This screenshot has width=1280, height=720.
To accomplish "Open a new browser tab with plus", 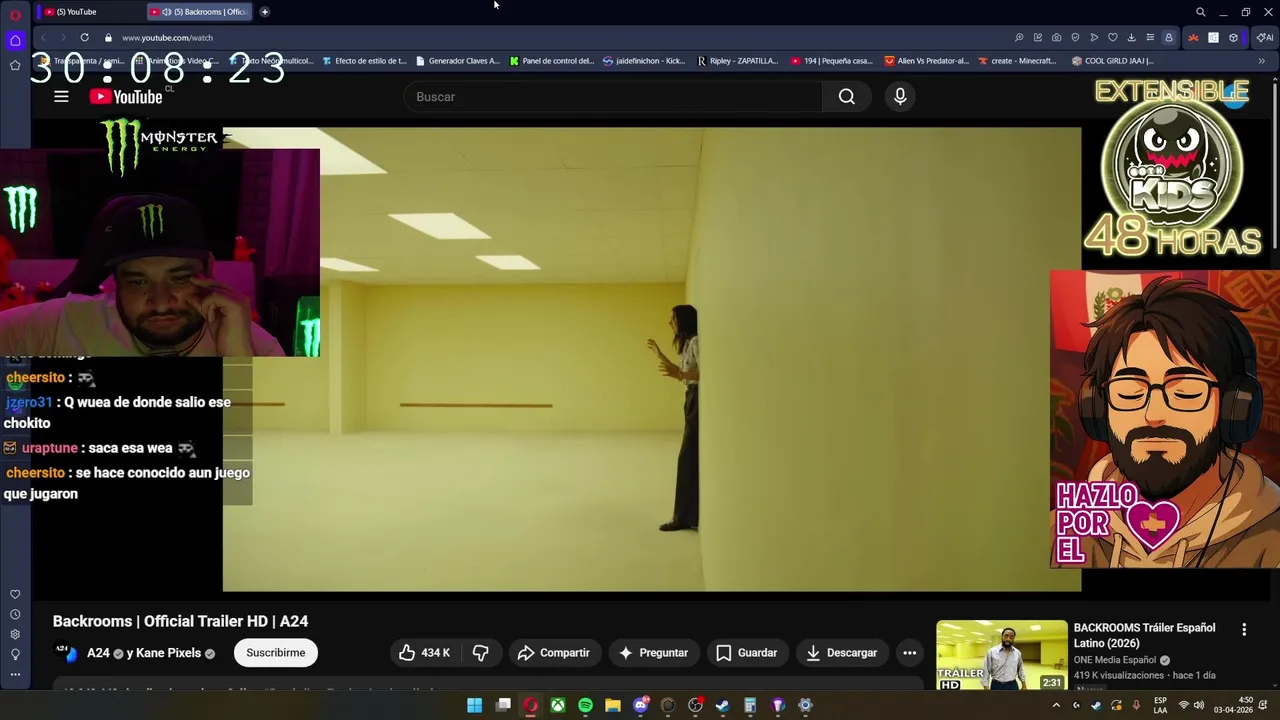I will pyautogui.click(x=264, y=12).
